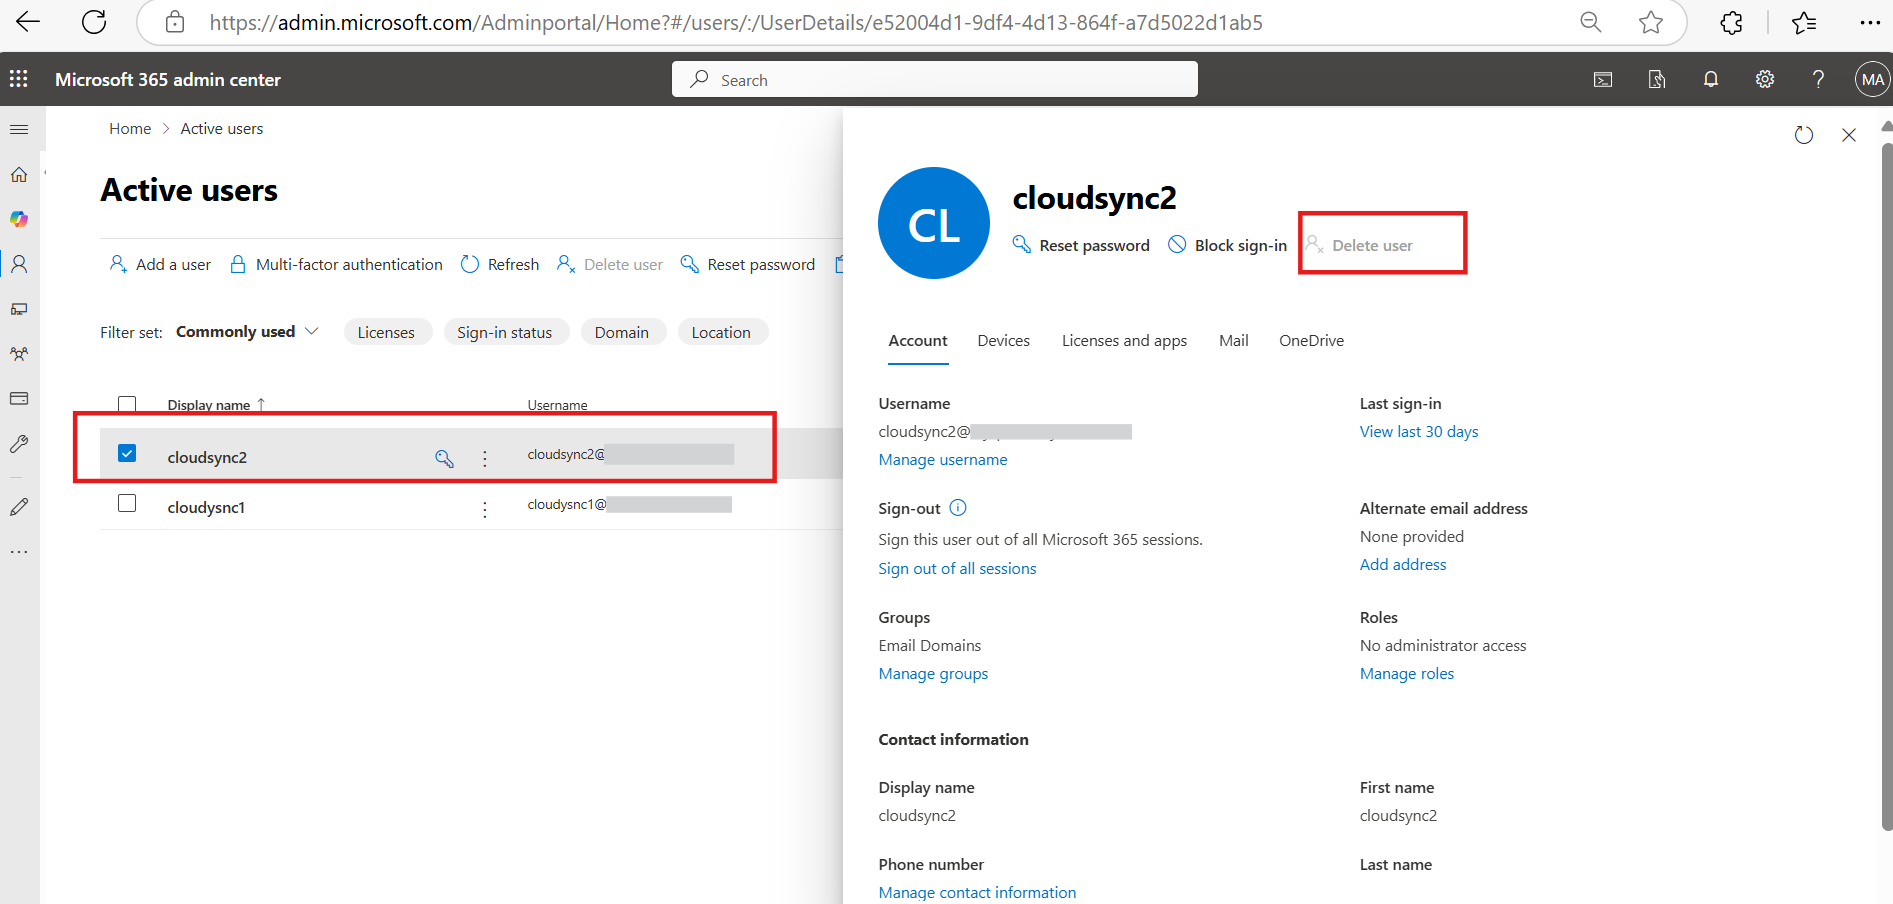Open the OneDrive tab in user details
Screen dimensions: 1893x904
click(x=1311, y=340)
